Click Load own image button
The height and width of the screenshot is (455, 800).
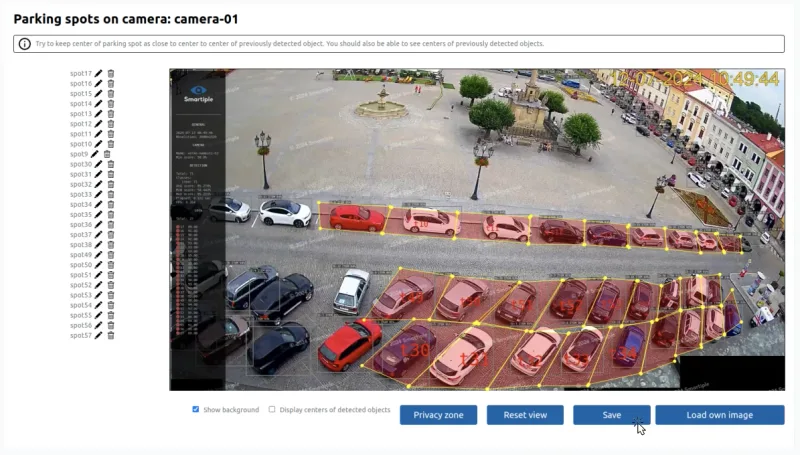(x=720, y=415)
